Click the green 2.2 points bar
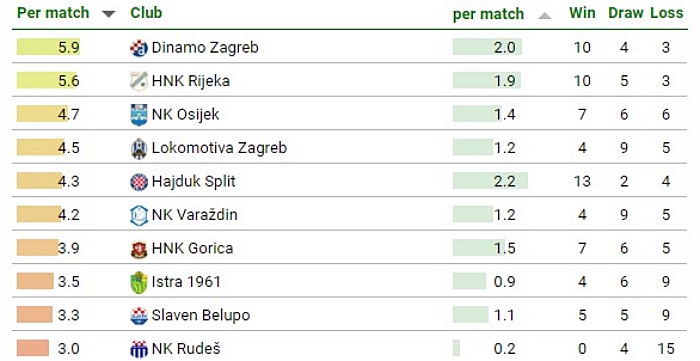700x361 pixels. (x=490, y=181)
